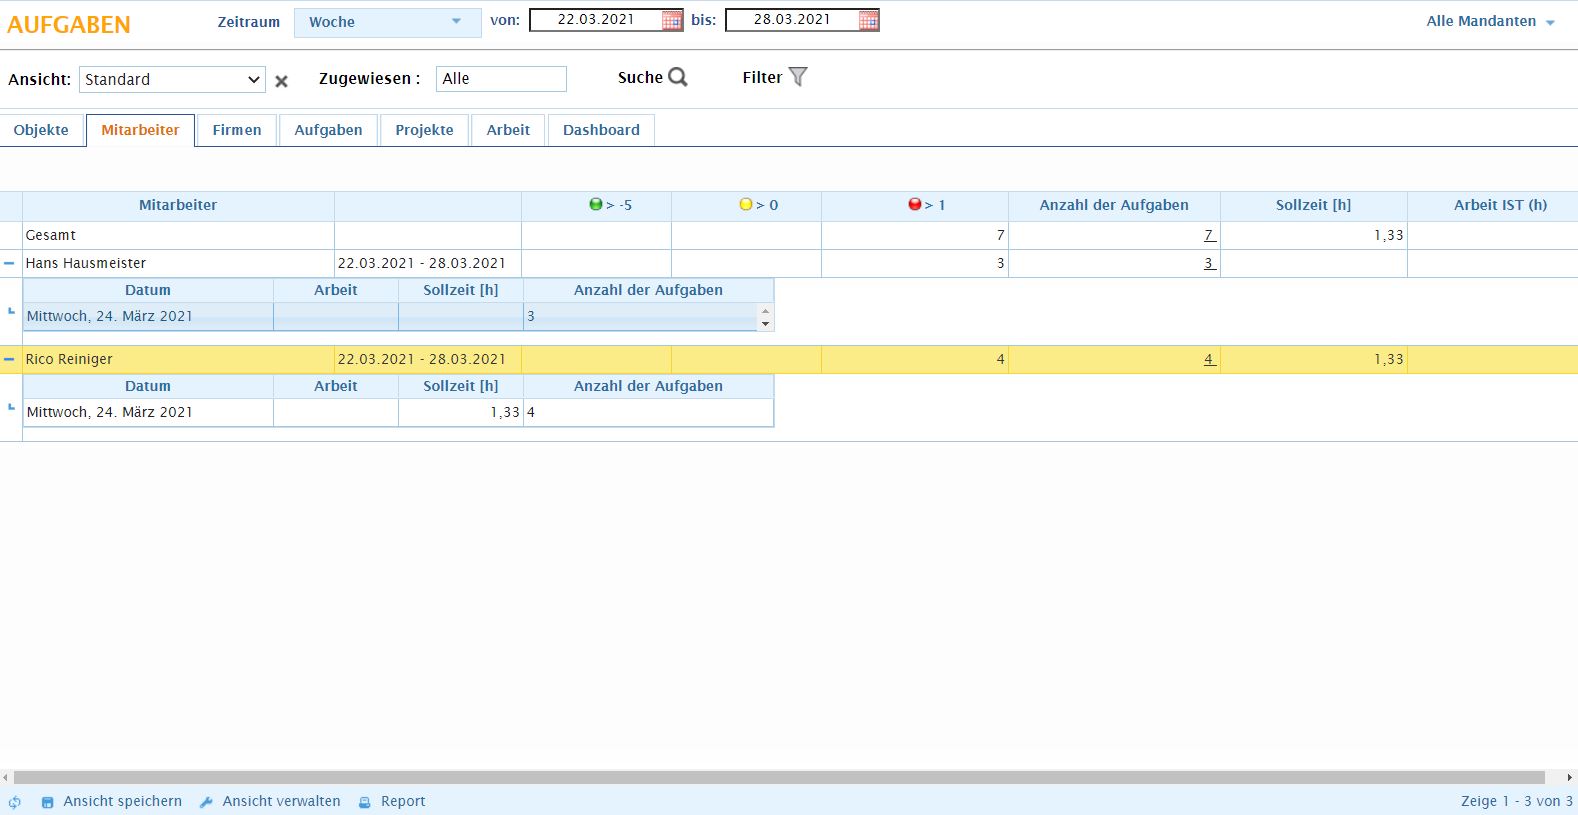Click the yellow status column header
The image size is (1578, 815).
point(746,205)
